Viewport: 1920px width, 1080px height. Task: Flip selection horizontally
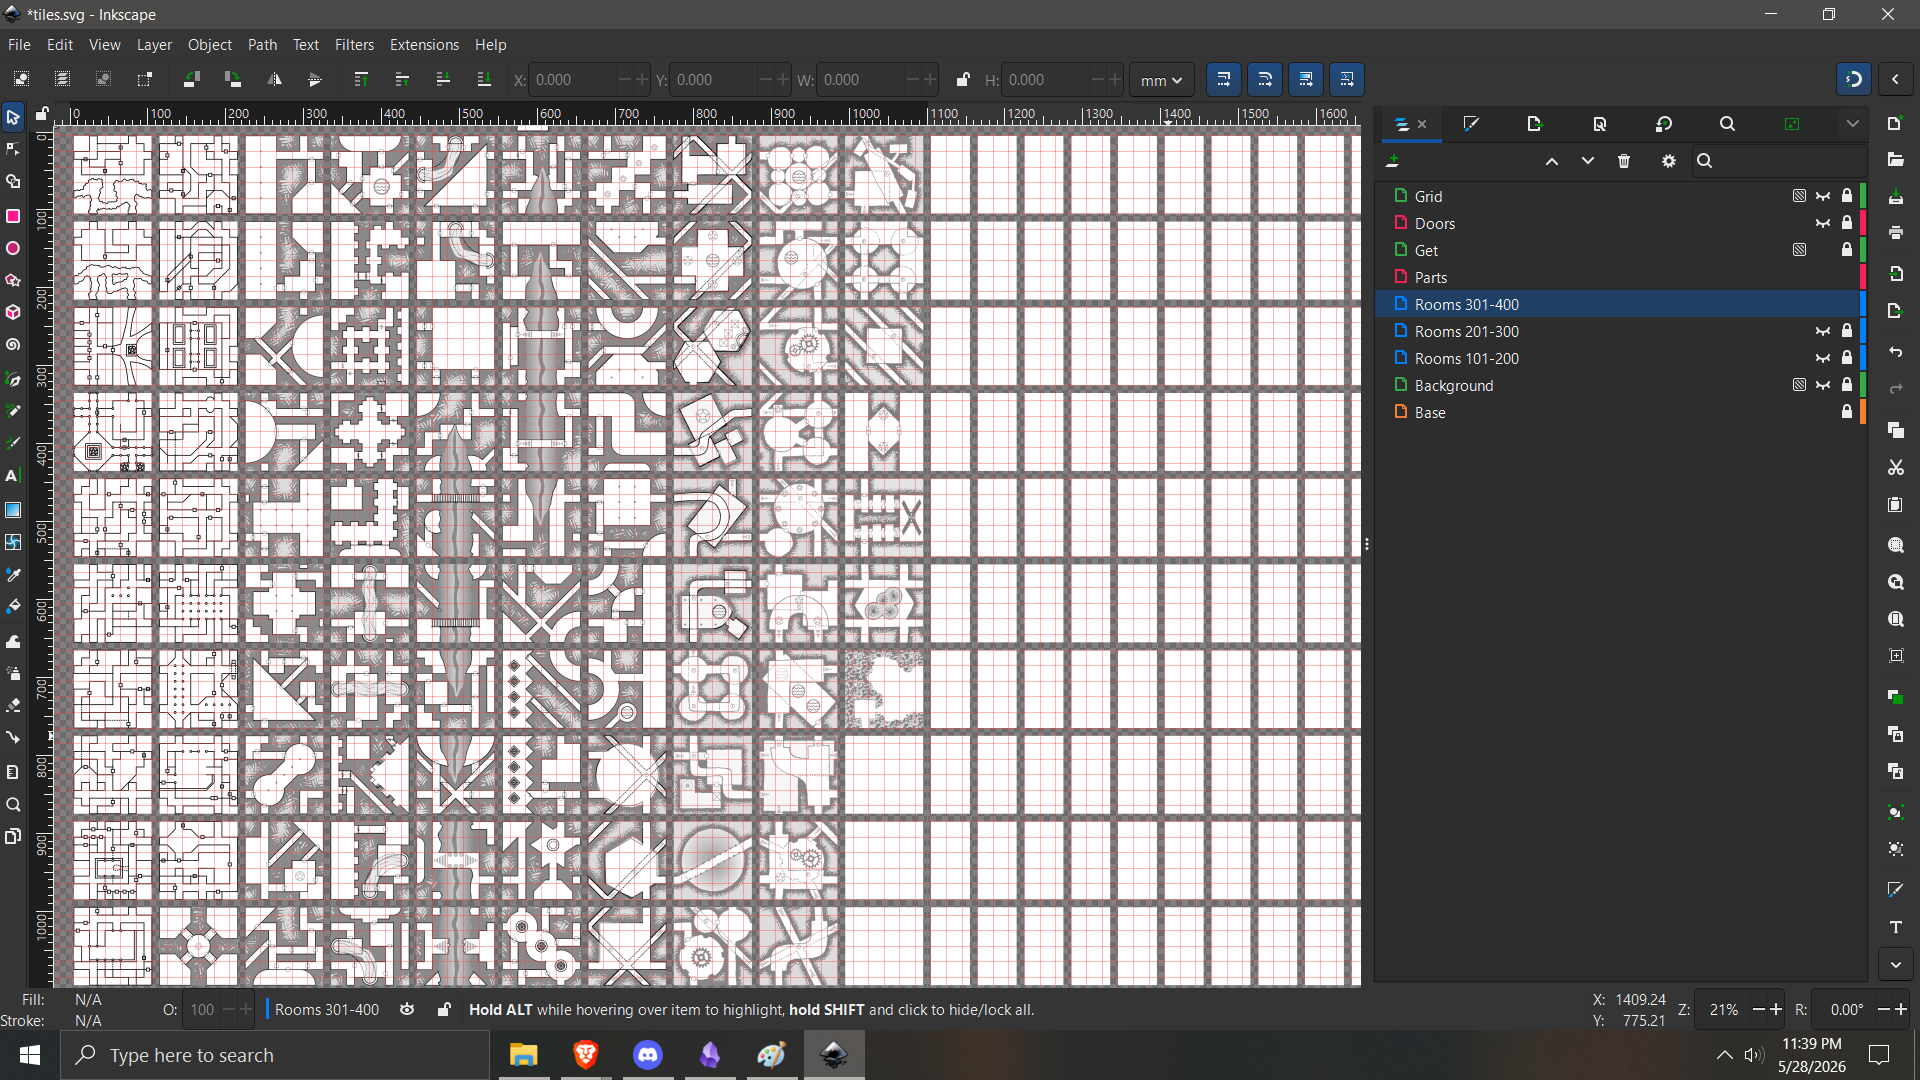tap(274, 79)
